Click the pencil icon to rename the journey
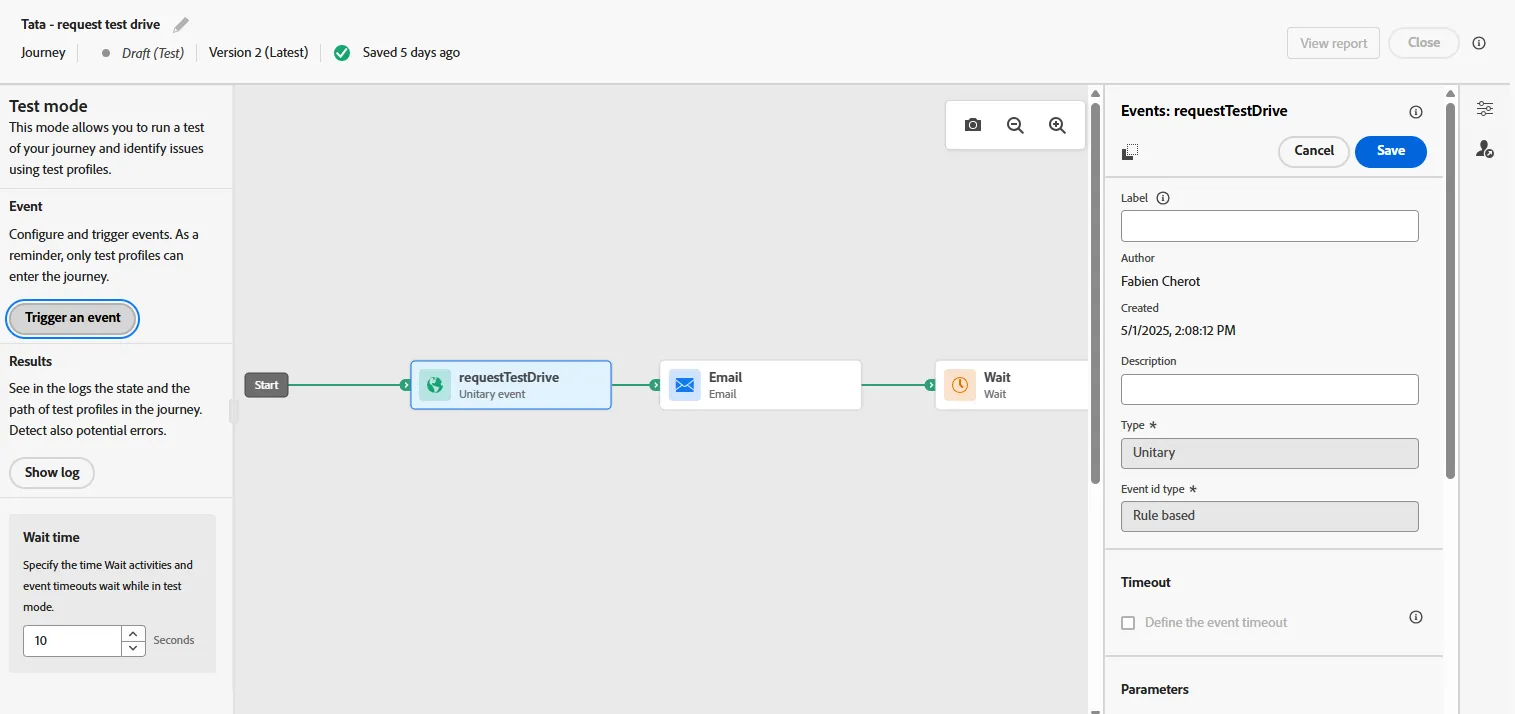The width and height of the screenshot is (1515, 714). (x=181, y=25)
